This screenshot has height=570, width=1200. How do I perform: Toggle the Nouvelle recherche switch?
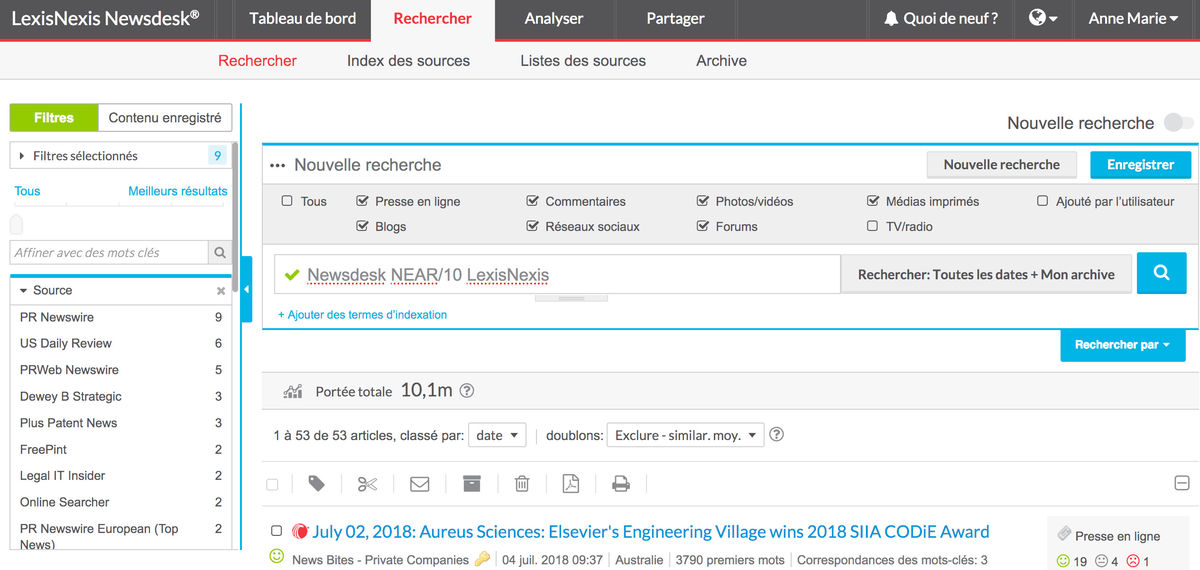pos(1178,123)
